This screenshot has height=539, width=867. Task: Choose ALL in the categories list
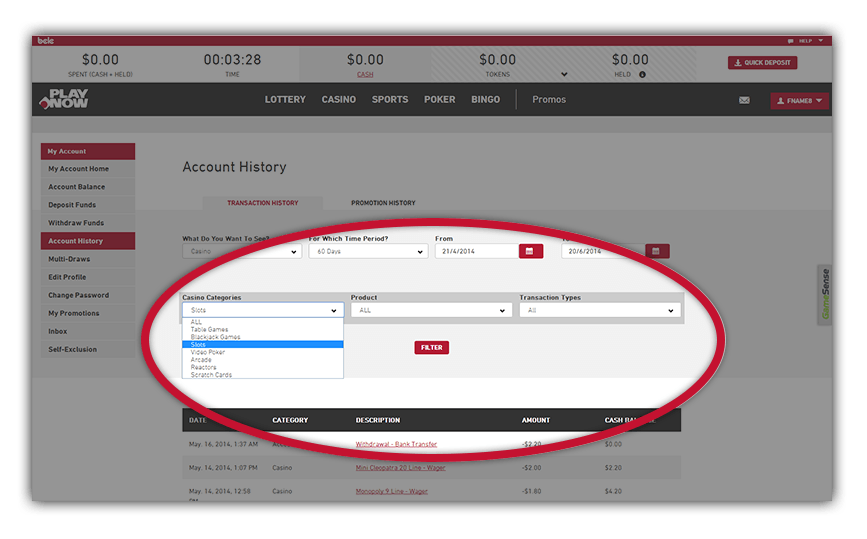click(x=263, y=322)
